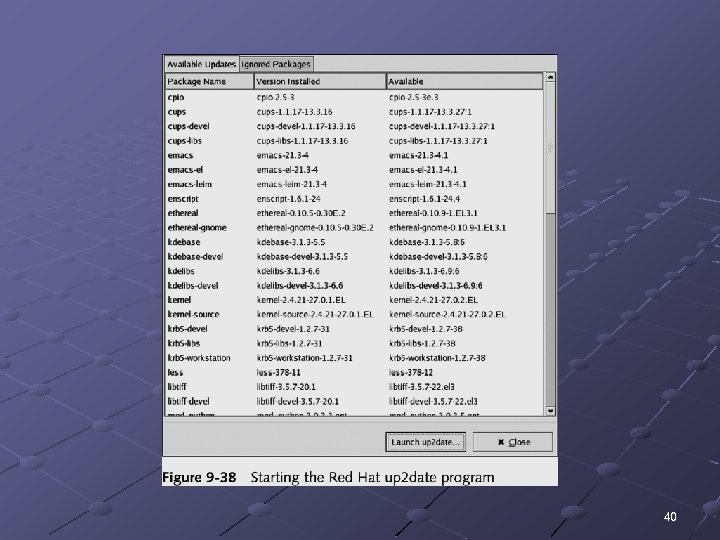Image resolution: width=720 pixels, height=540 pixels.
Task: Select the emacs-el package name
Action: [185, 170]
